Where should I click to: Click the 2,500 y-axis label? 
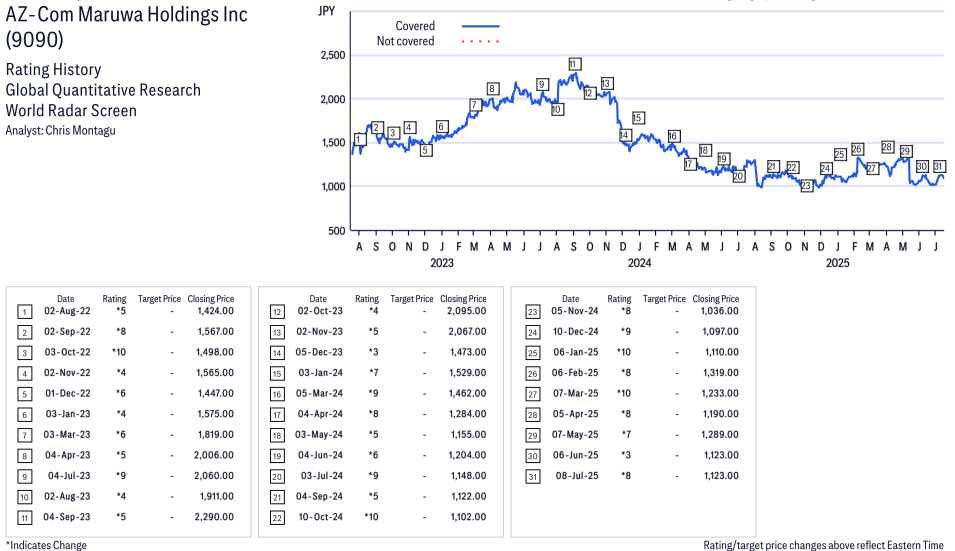pos(333,55)
